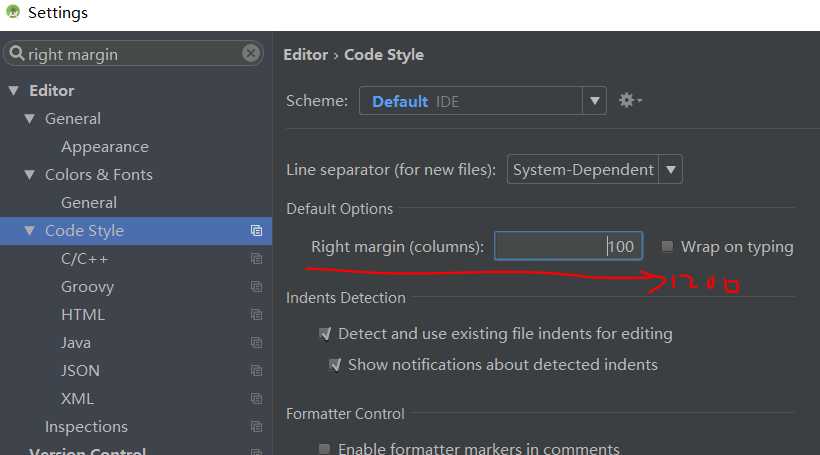Toggle Show notifications about detected indents

(335, 365)
